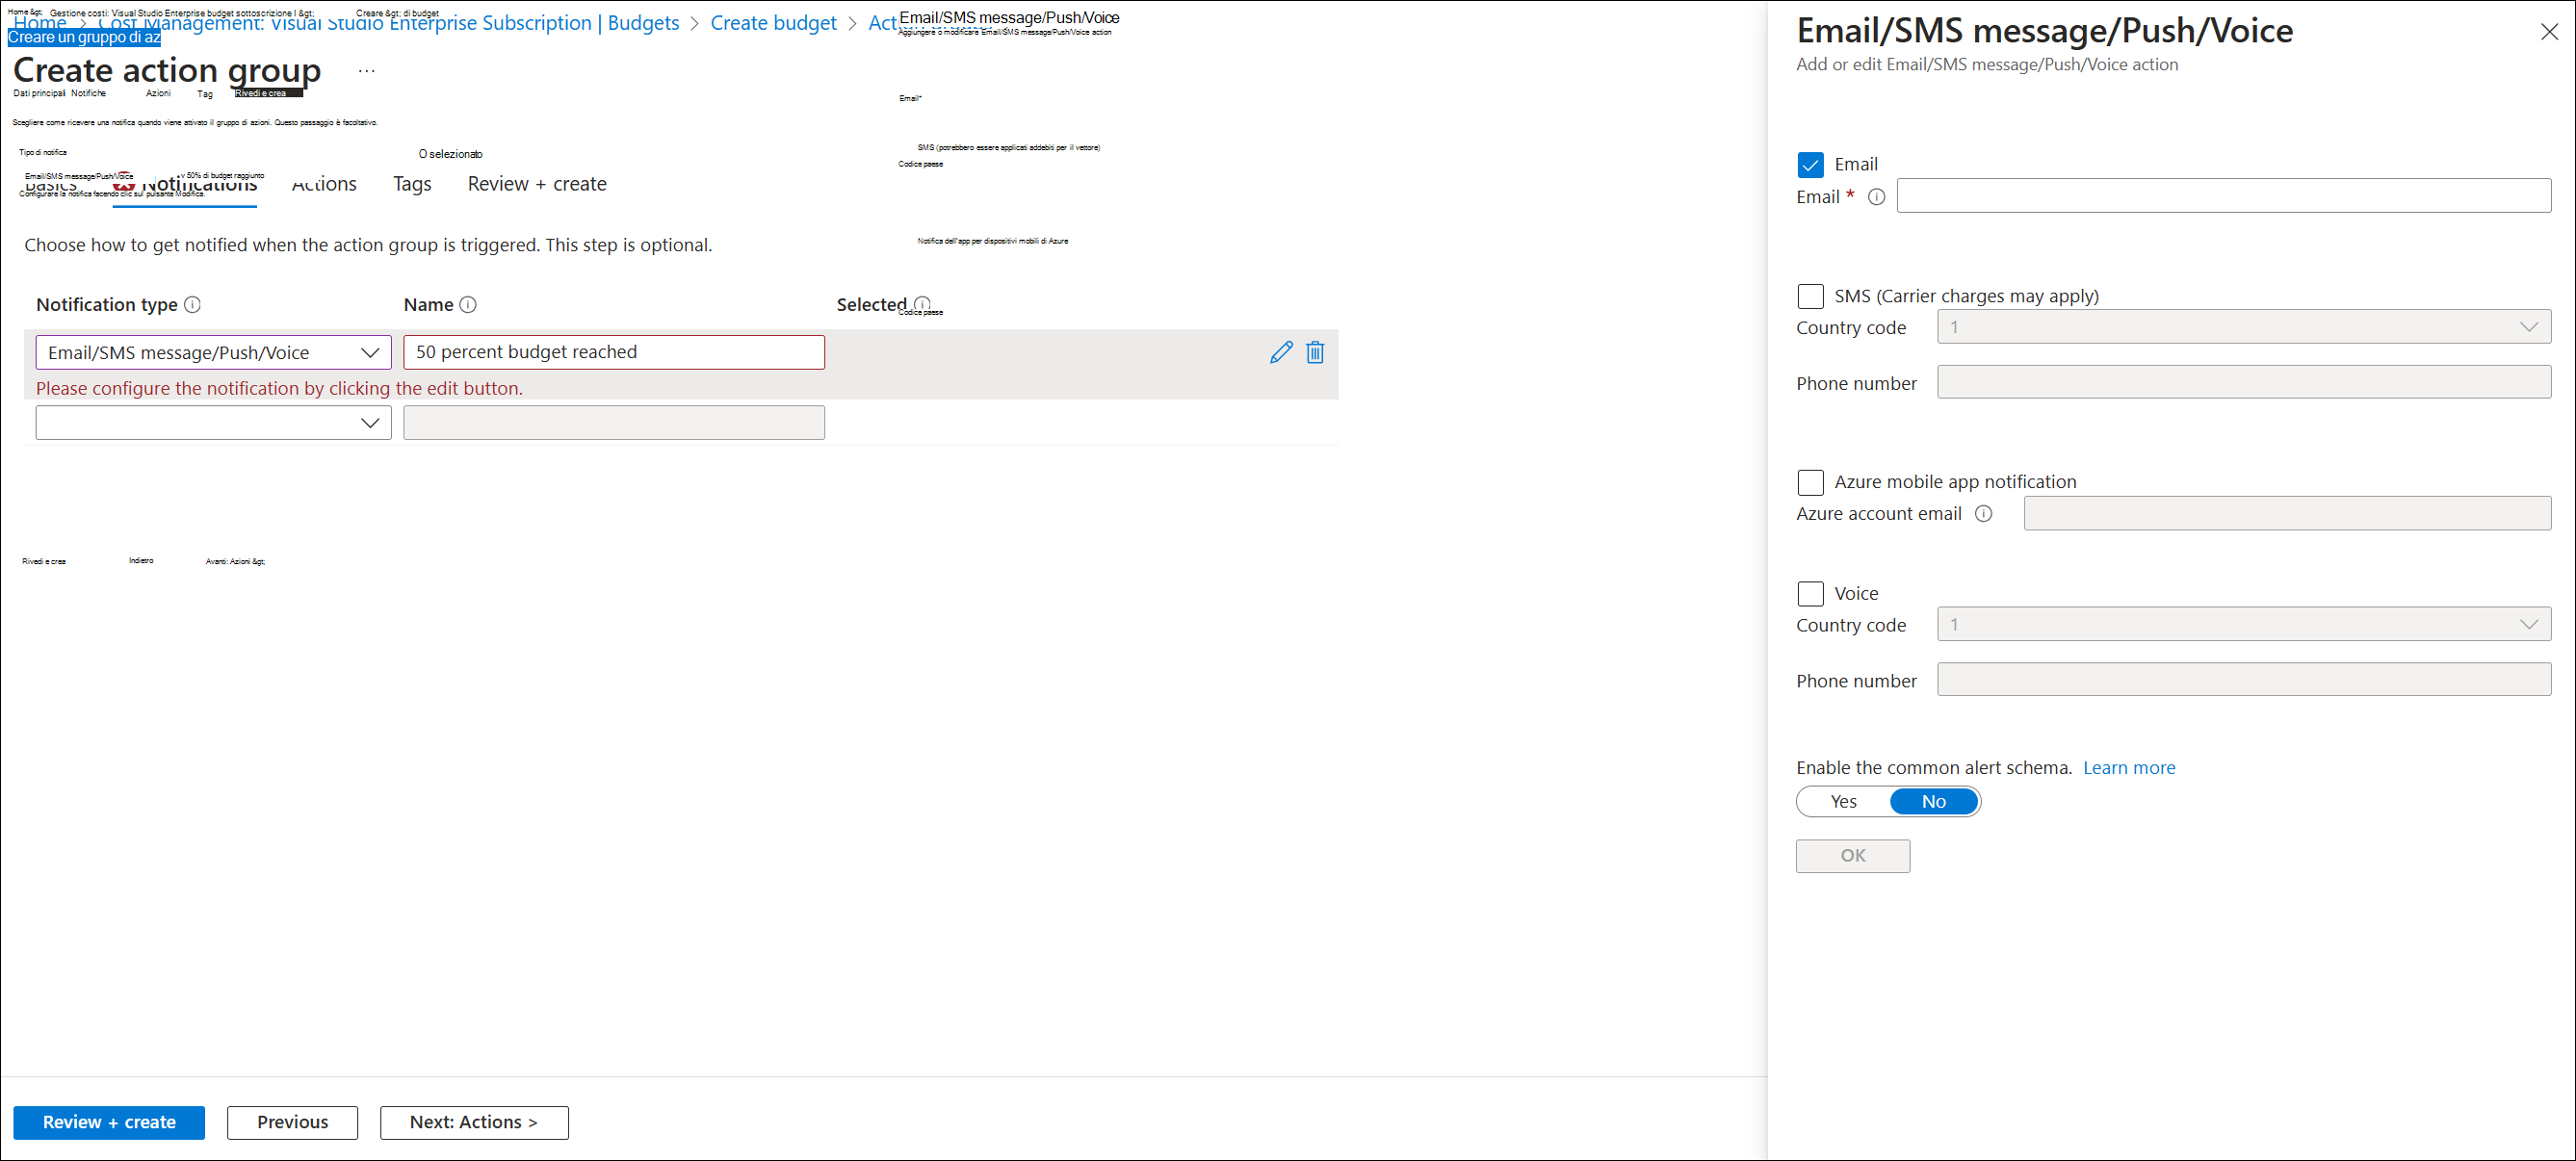This screenshot has height=1161, width=2576.
Task: Click Learn more about common alert schema
Action: [2129, 767]
